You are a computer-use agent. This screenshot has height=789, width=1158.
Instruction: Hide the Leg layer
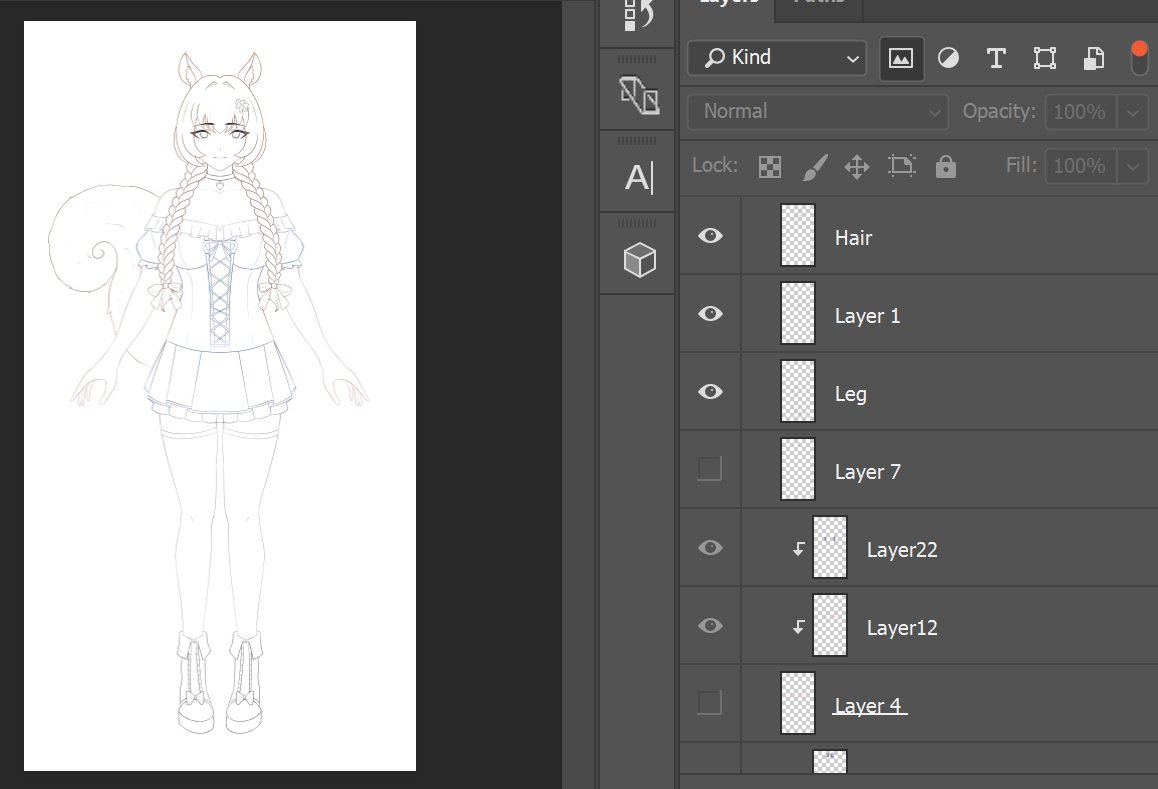click(710, 392)
